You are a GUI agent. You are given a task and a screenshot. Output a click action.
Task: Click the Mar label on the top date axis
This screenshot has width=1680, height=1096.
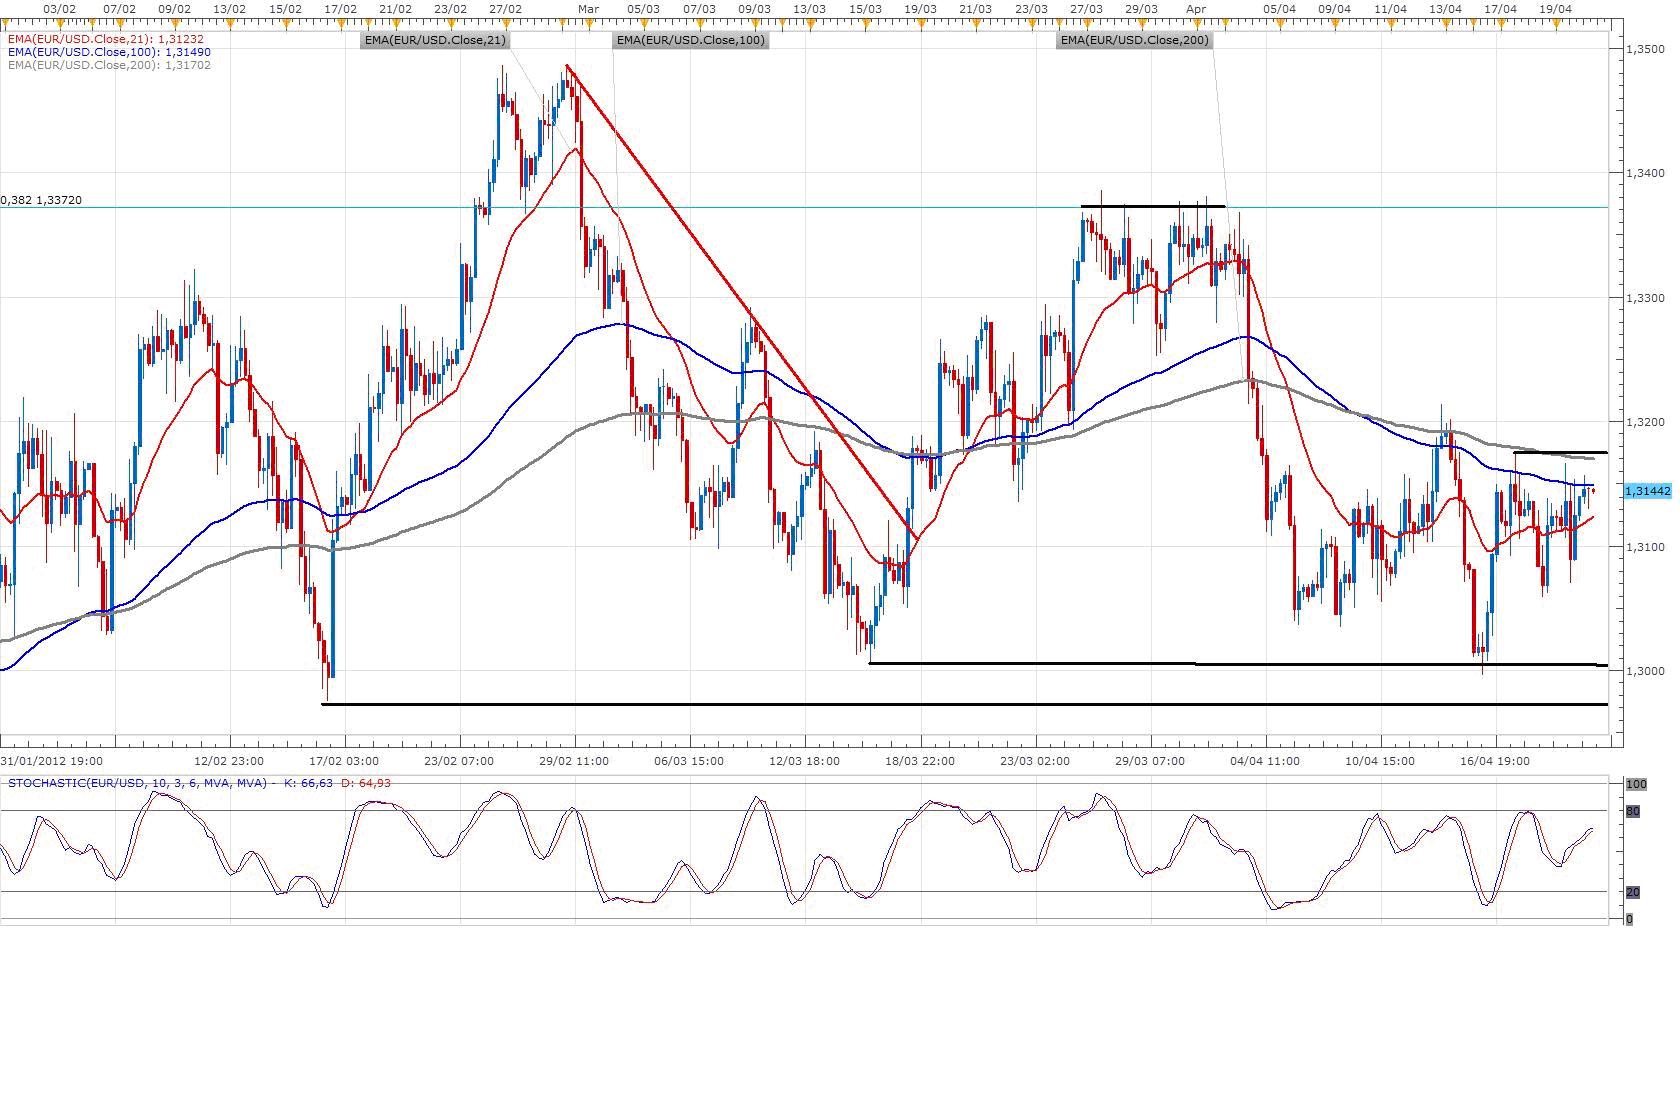588,8
